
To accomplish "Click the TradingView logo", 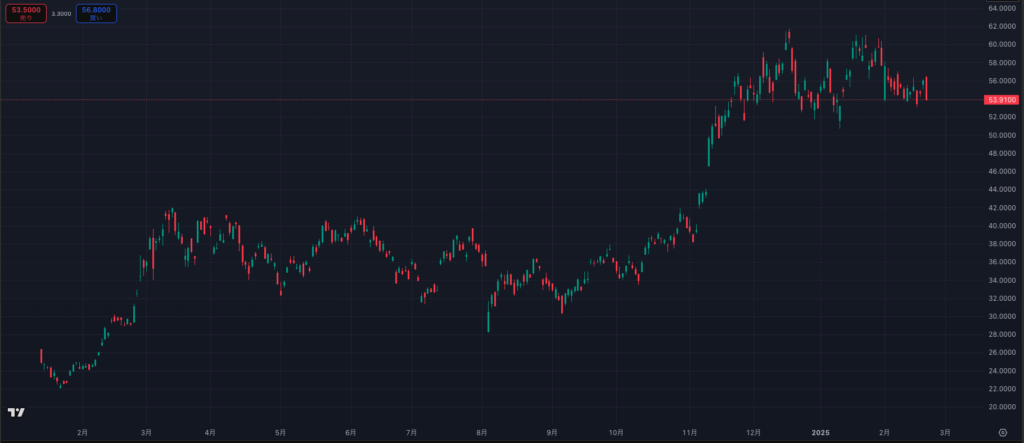I will [16, 412].
